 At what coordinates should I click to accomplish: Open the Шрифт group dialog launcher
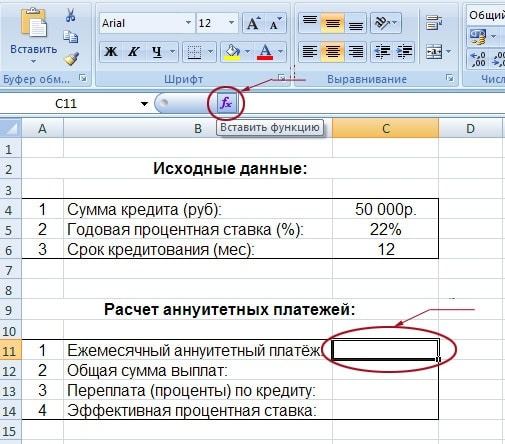point(282,78)
